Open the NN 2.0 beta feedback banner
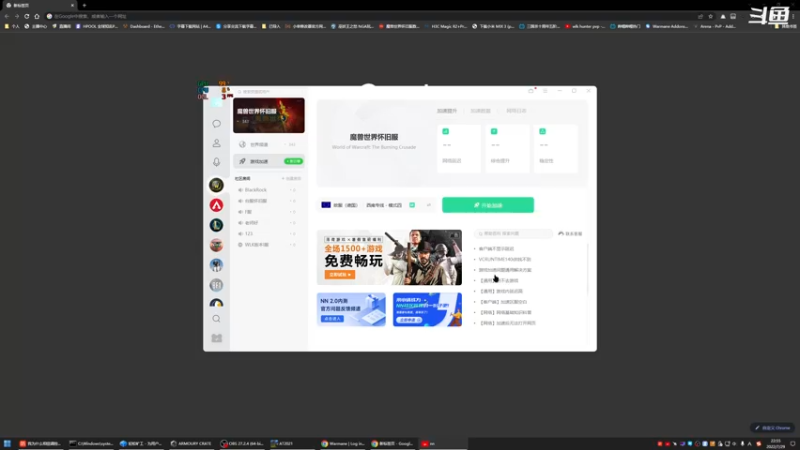Viewport: 800px width, 450px height. (x=351, y=310)
